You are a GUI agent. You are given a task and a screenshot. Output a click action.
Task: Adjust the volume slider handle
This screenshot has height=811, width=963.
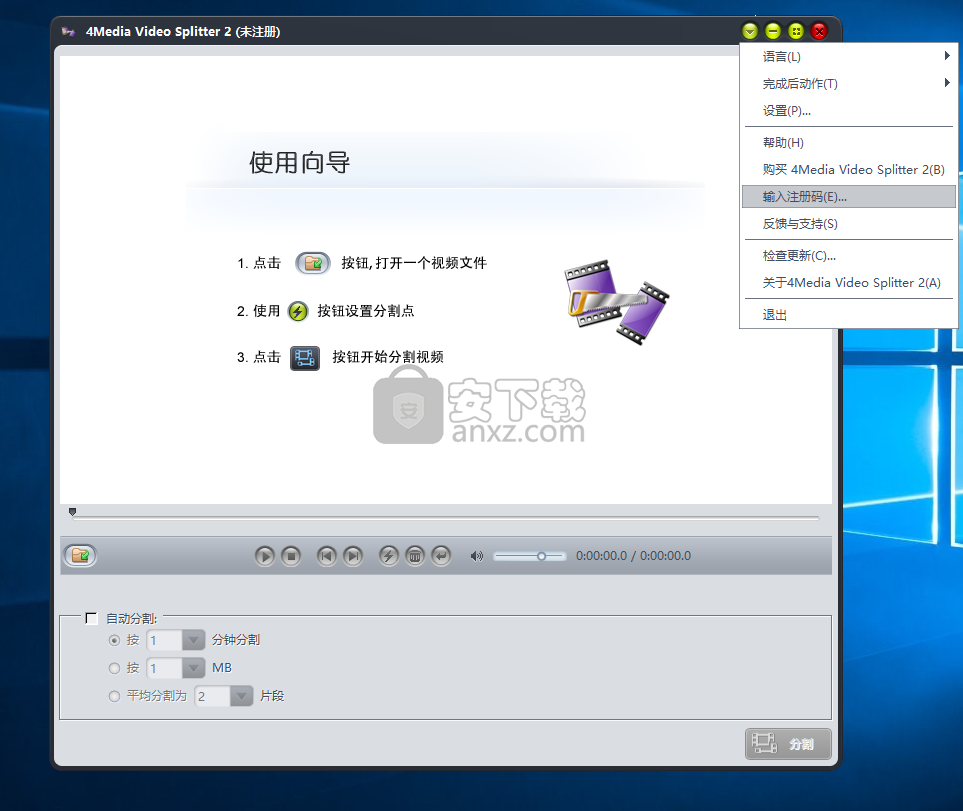point(541,556)
